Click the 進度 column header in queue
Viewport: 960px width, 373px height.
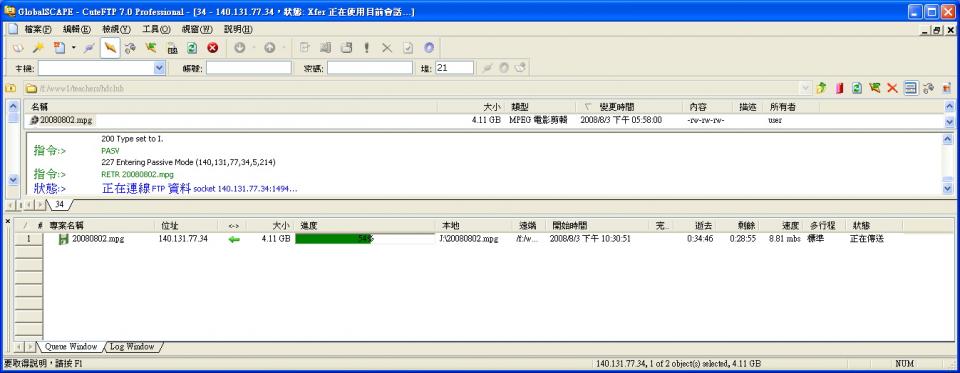366,226
